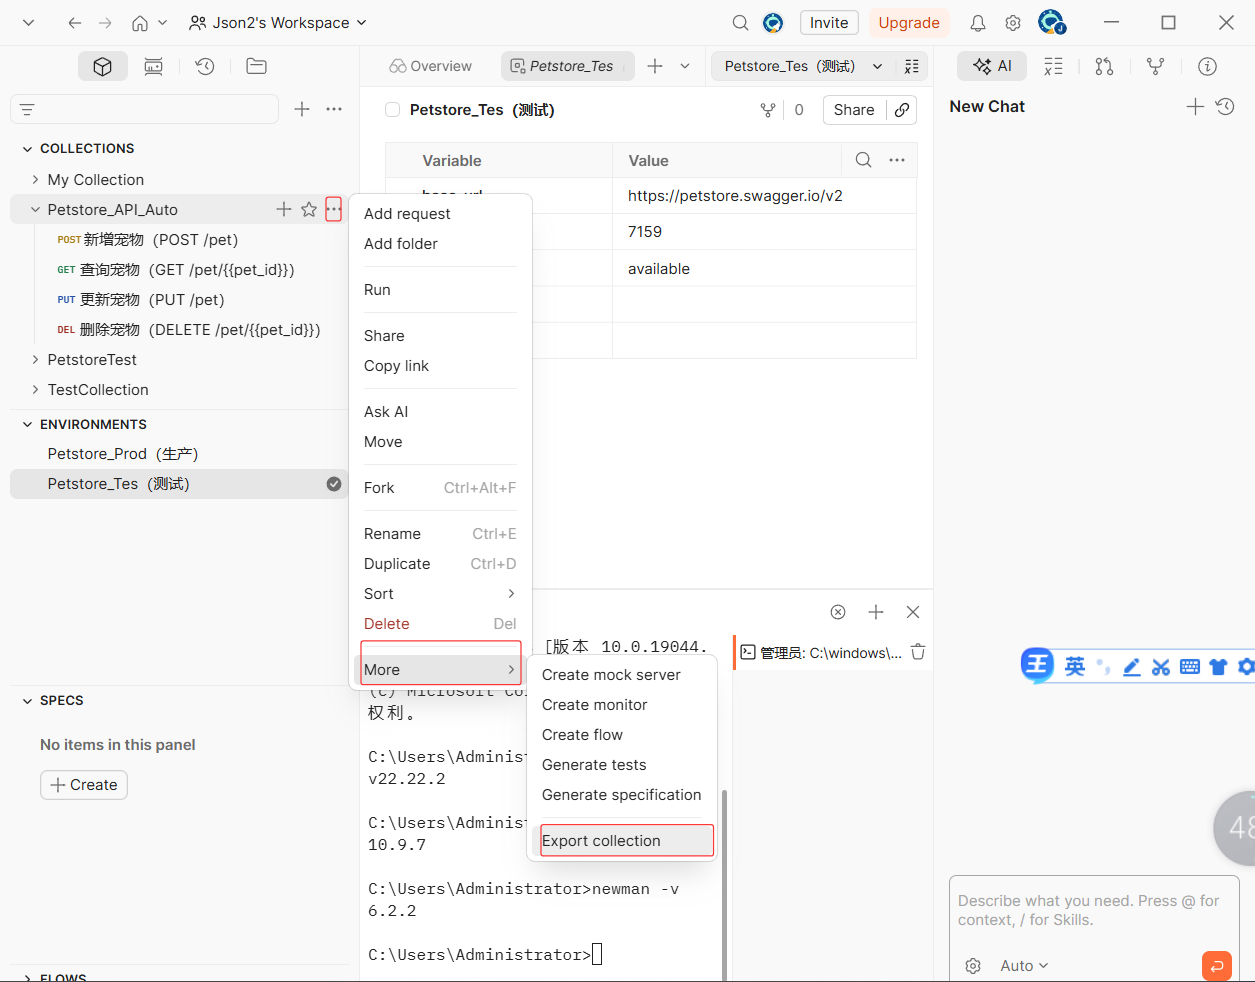This screenshot has width=1255, height=982.
Task: Click the info icon in right toolbar
Action: [1208, 66]
